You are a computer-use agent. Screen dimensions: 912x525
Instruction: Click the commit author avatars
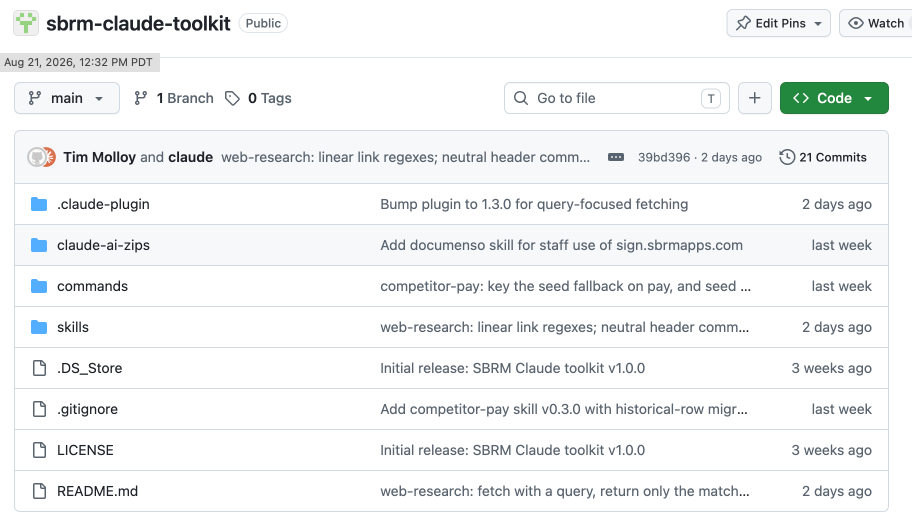[x=41, y=157]
